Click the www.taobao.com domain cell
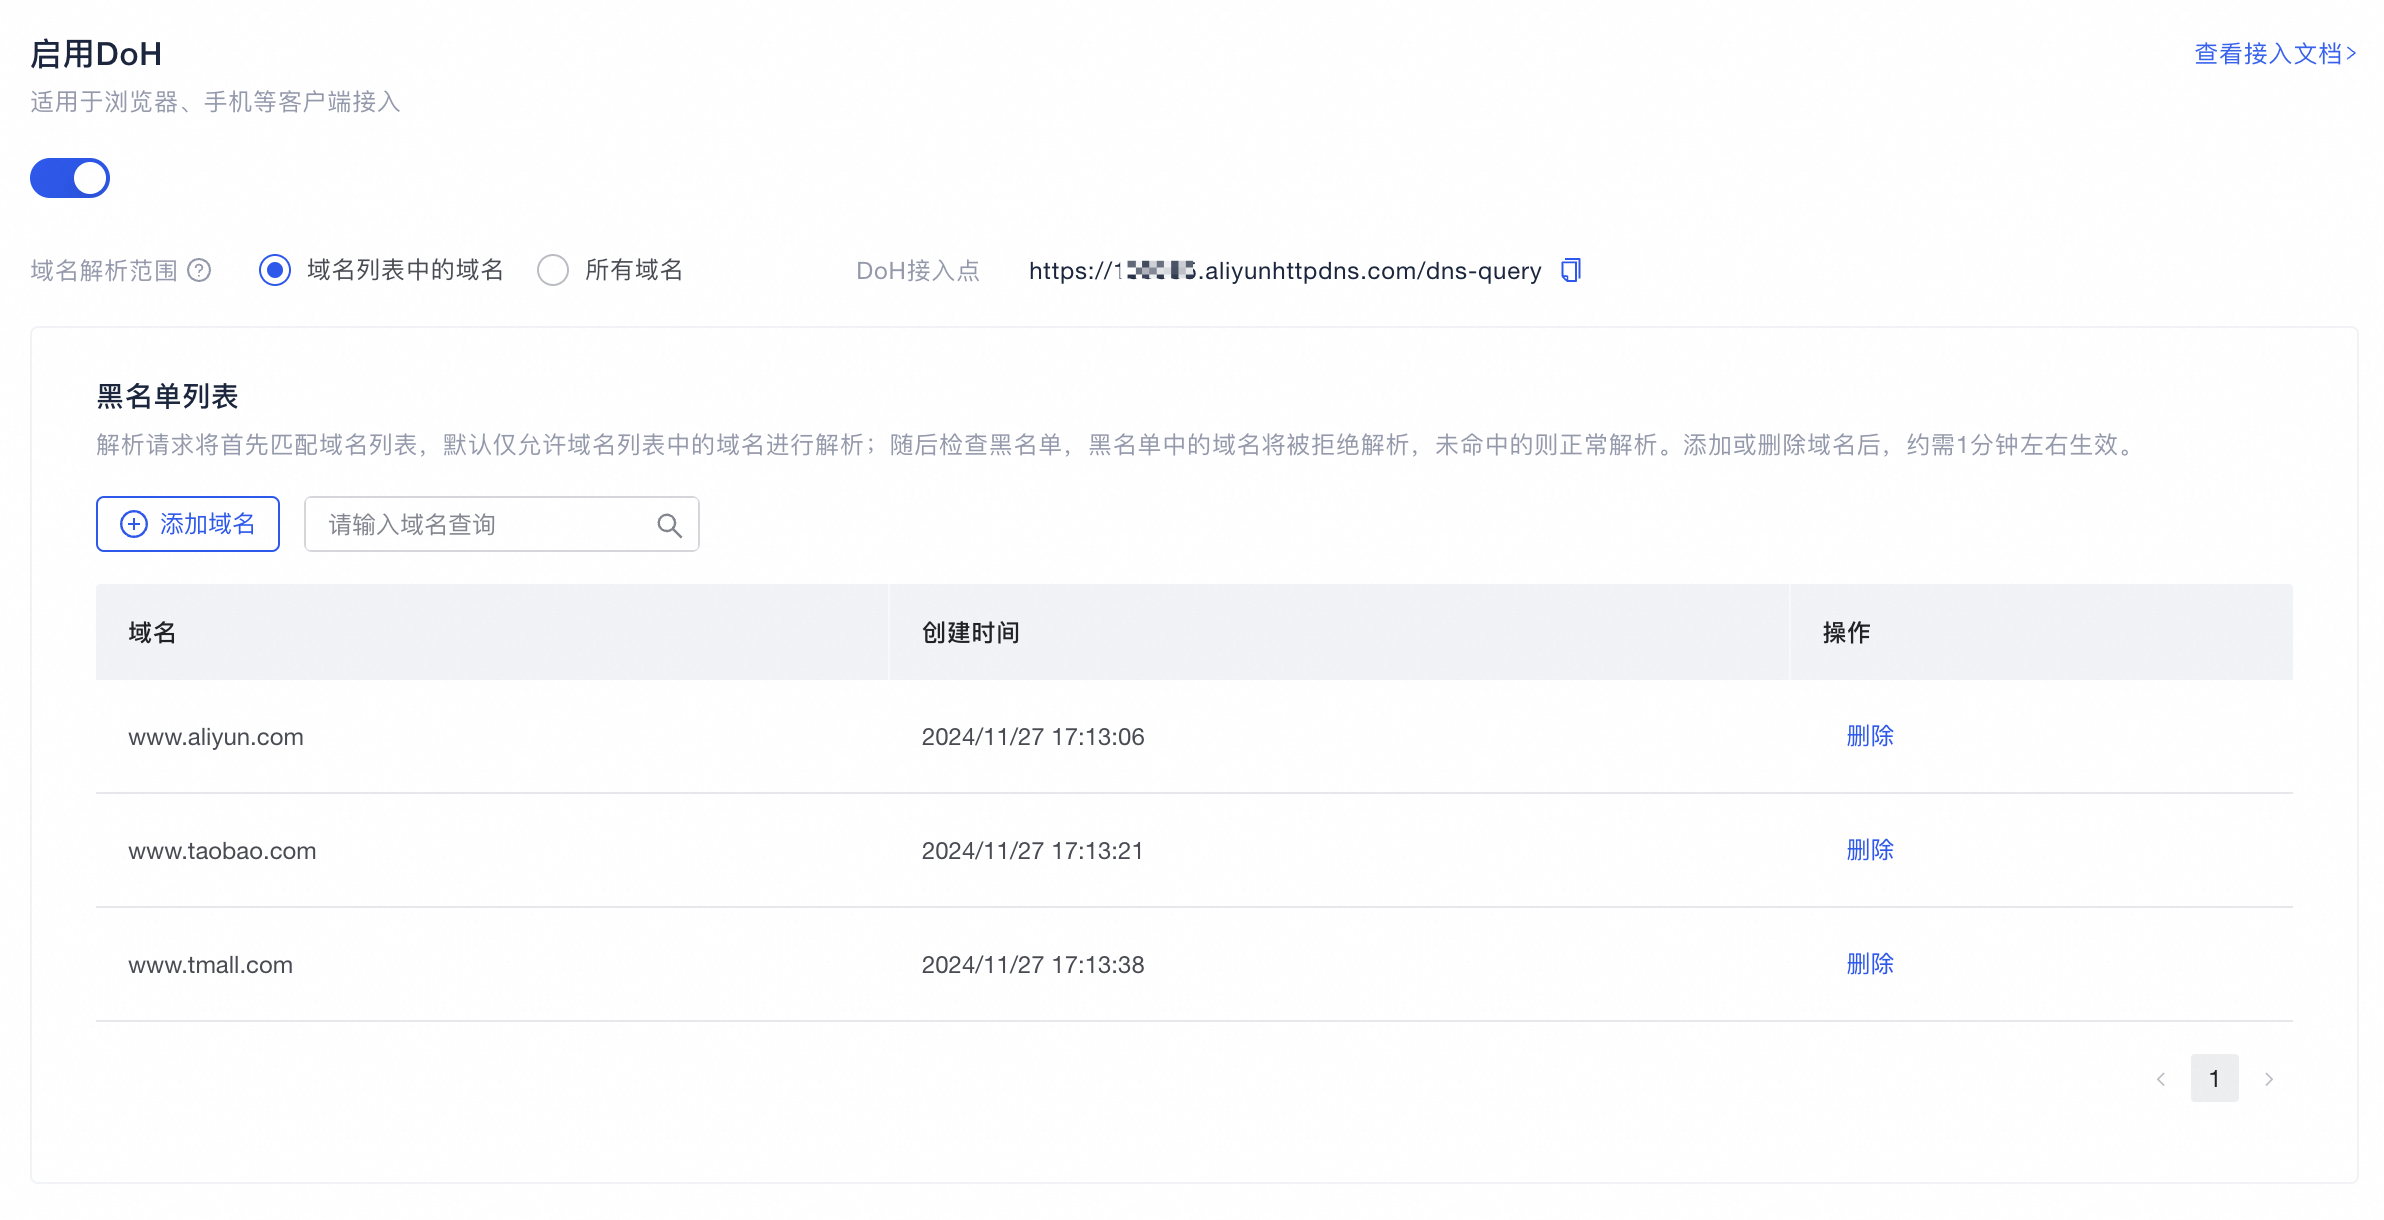 point(222,851)
